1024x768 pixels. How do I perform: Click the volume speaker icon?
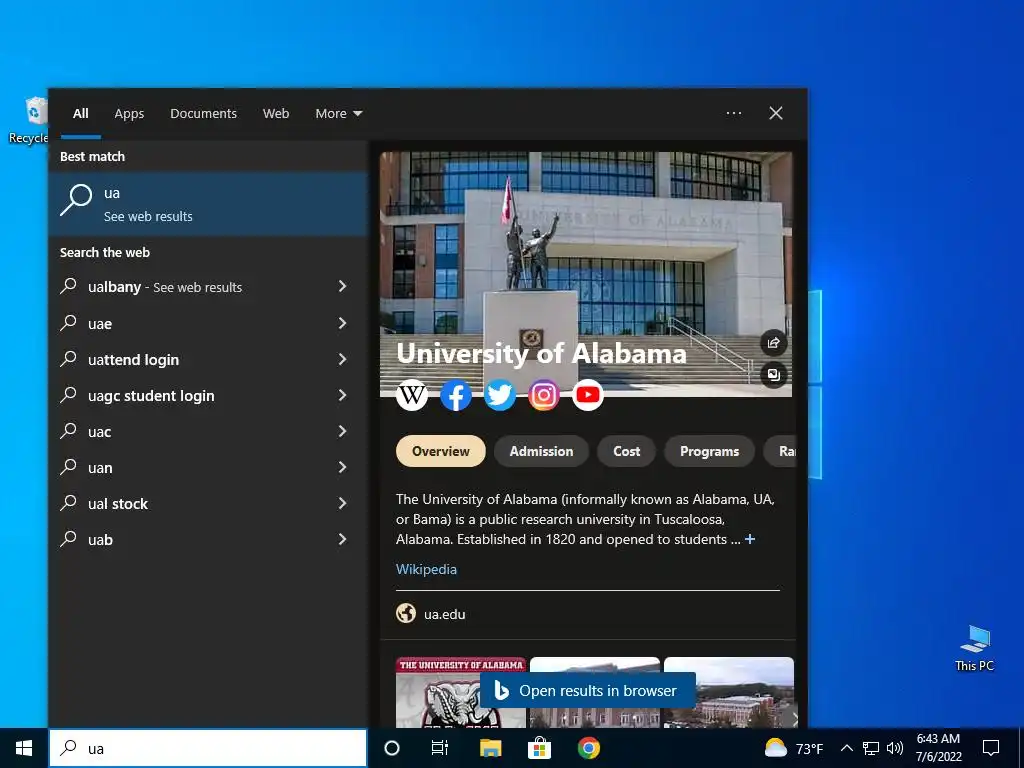pyautogui.click(x=895, y=748)
